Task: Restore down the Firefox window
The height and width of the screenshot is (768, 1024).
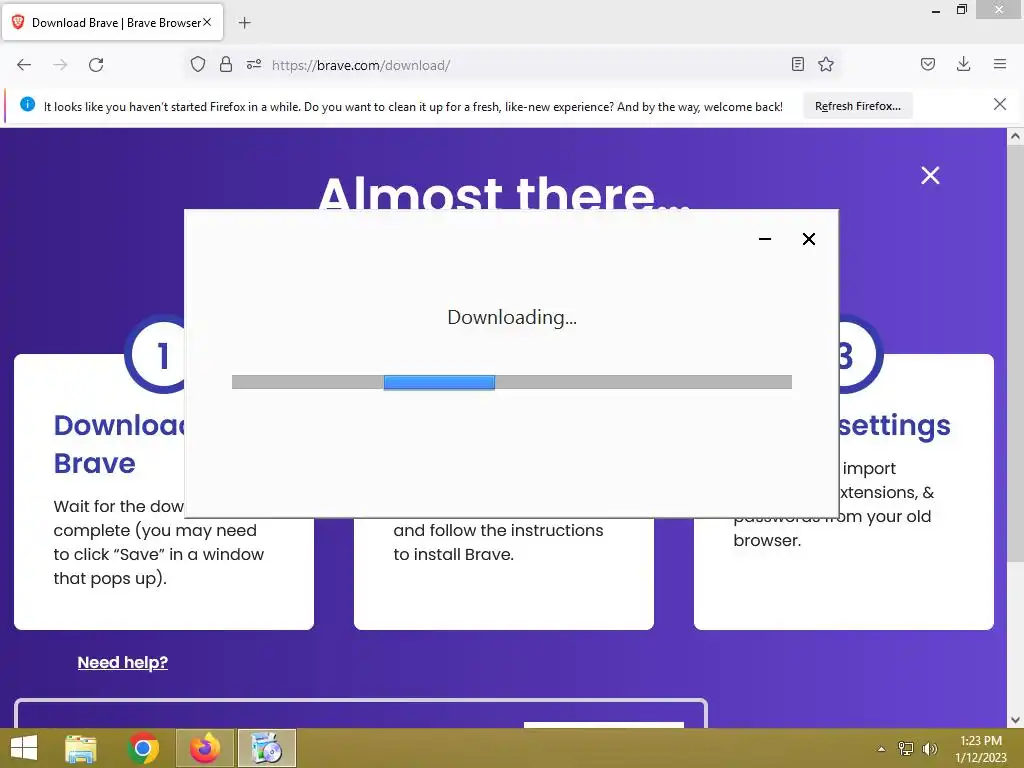Action: click(962, 10)
